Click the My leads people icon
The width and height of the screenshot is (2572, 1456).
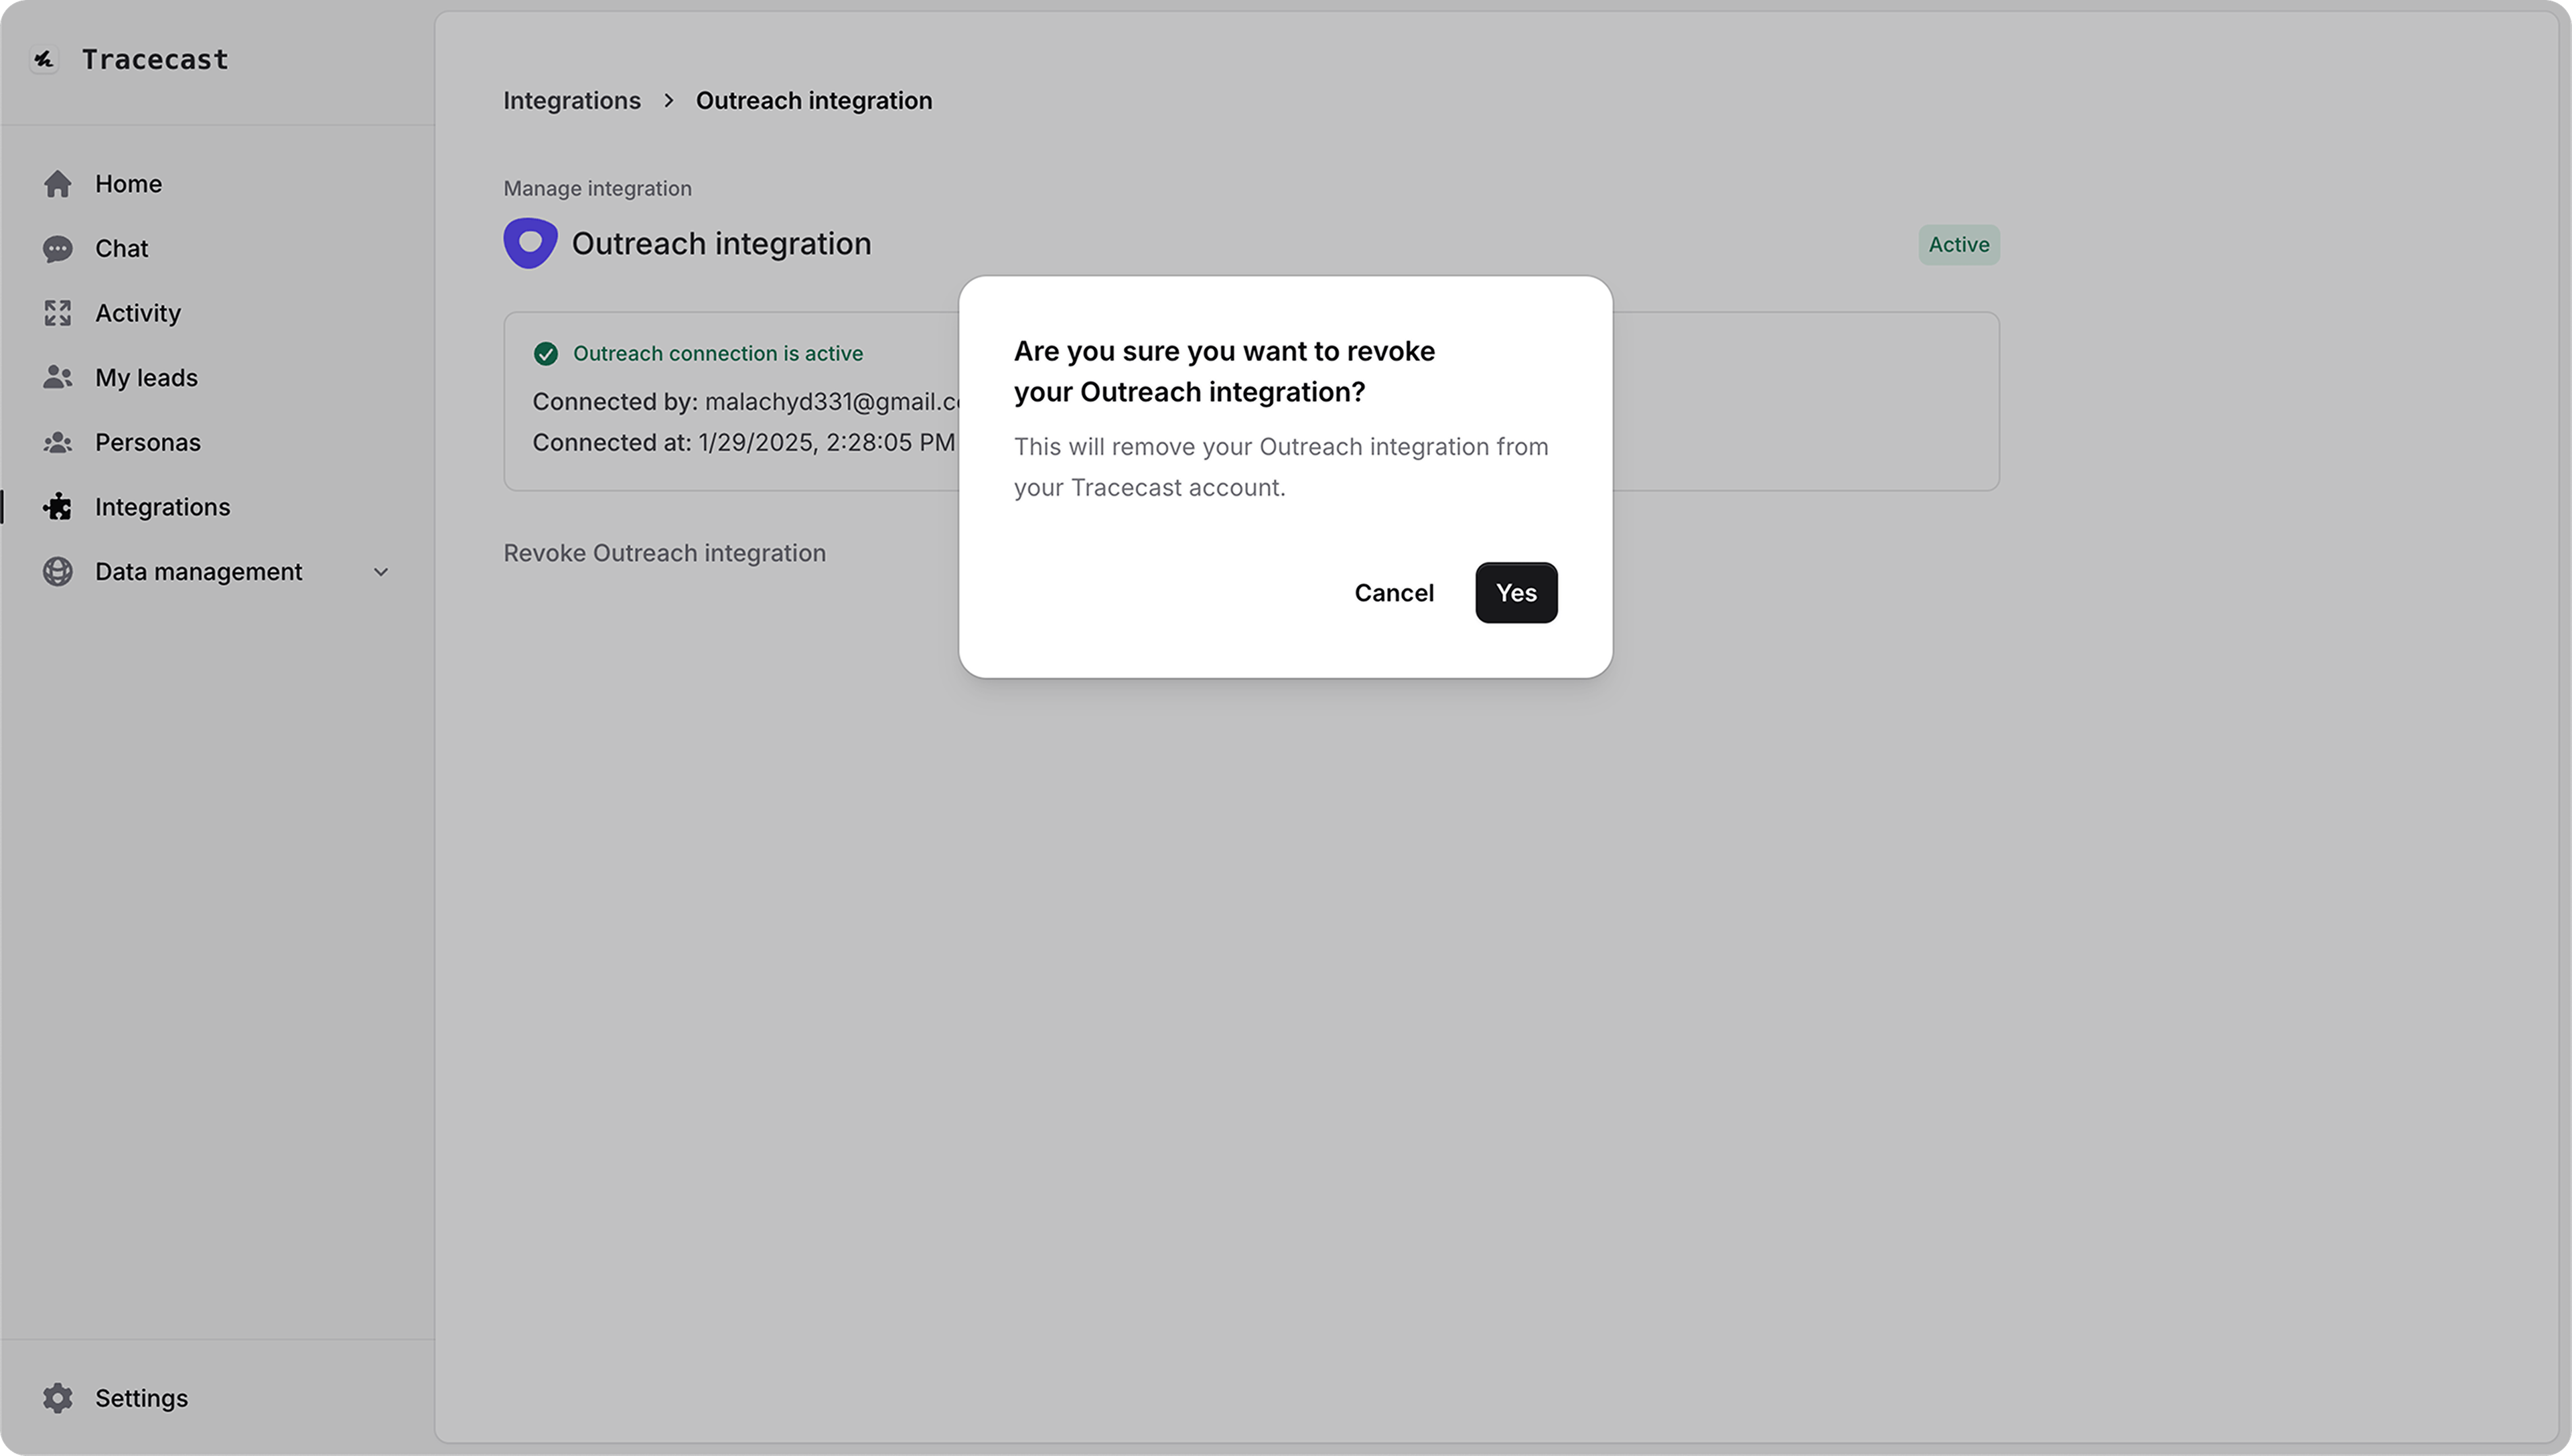58,378
